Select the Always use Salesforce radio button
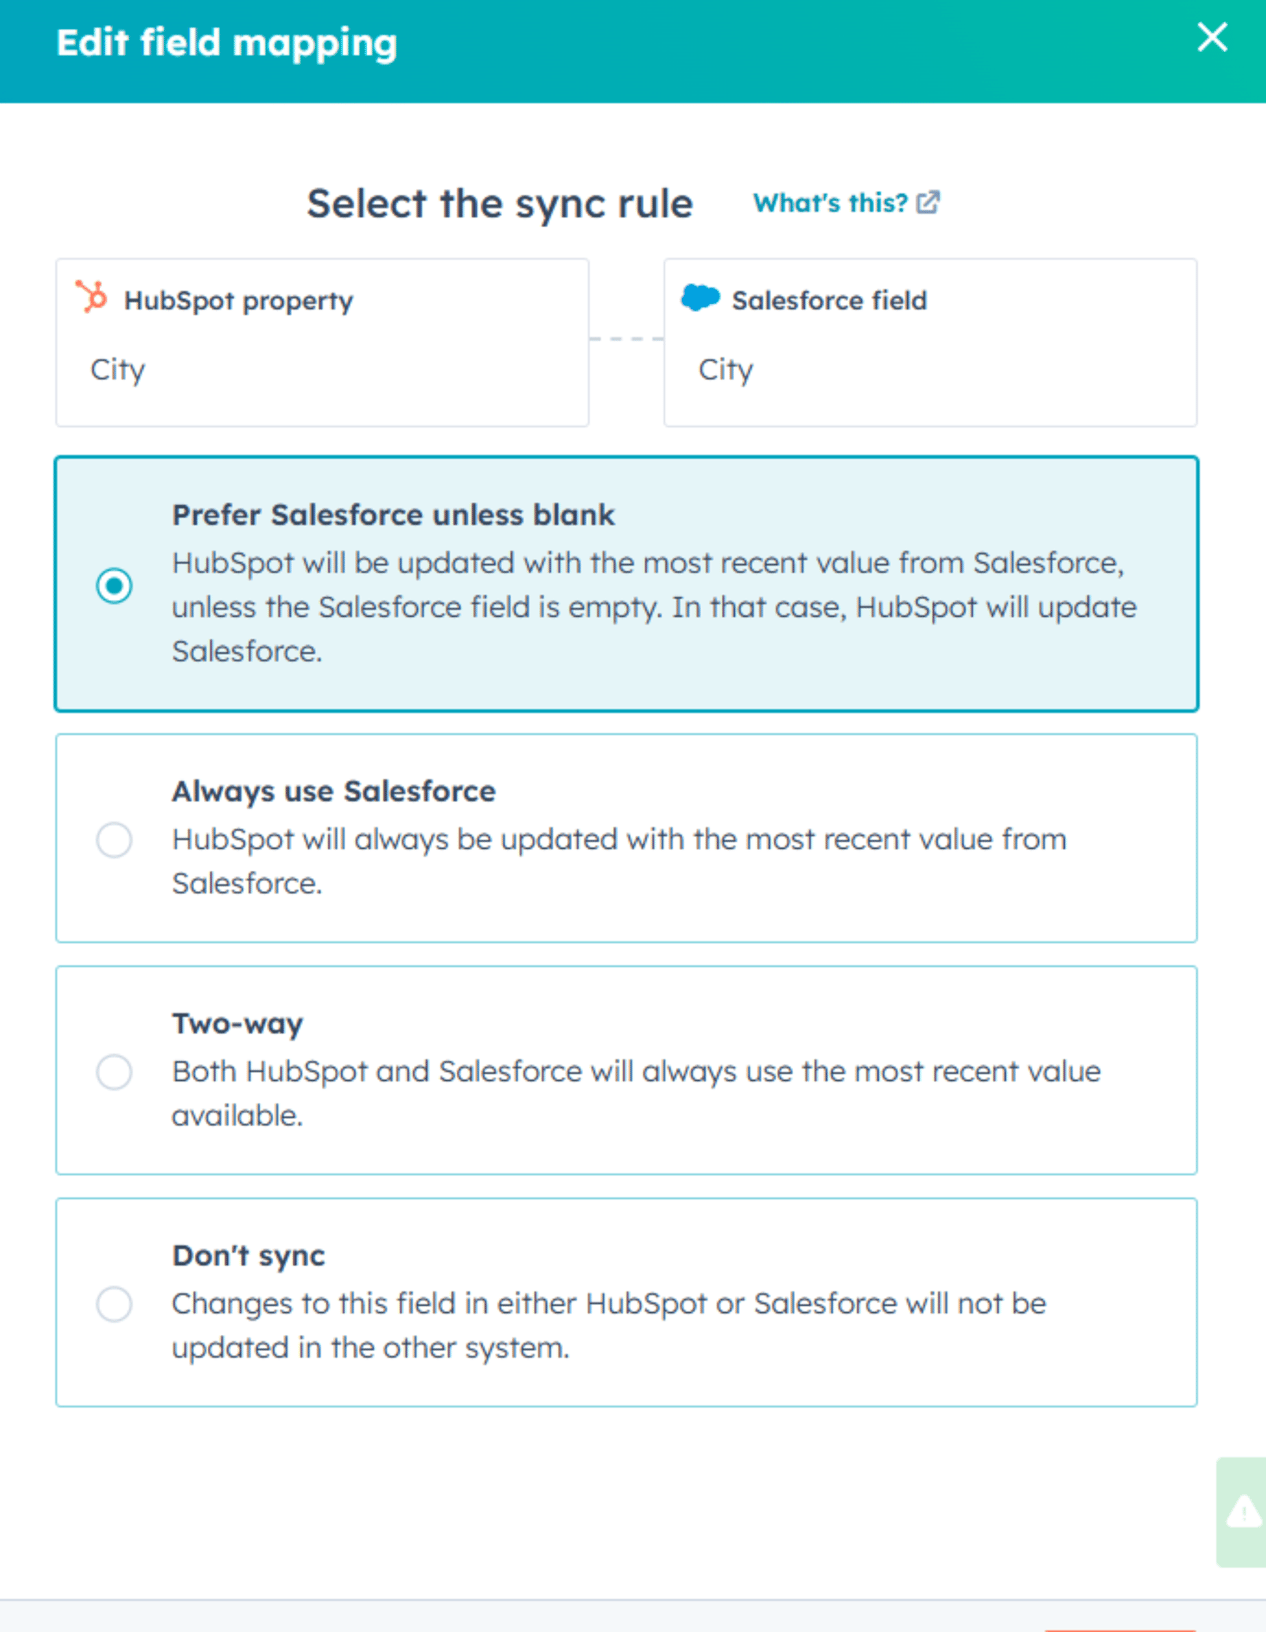 (x=114, y=840)
